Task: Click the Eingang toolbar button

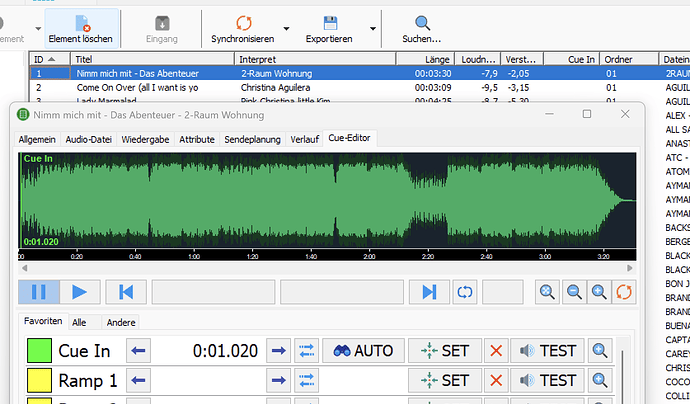Action: click(x=162, y=29)
